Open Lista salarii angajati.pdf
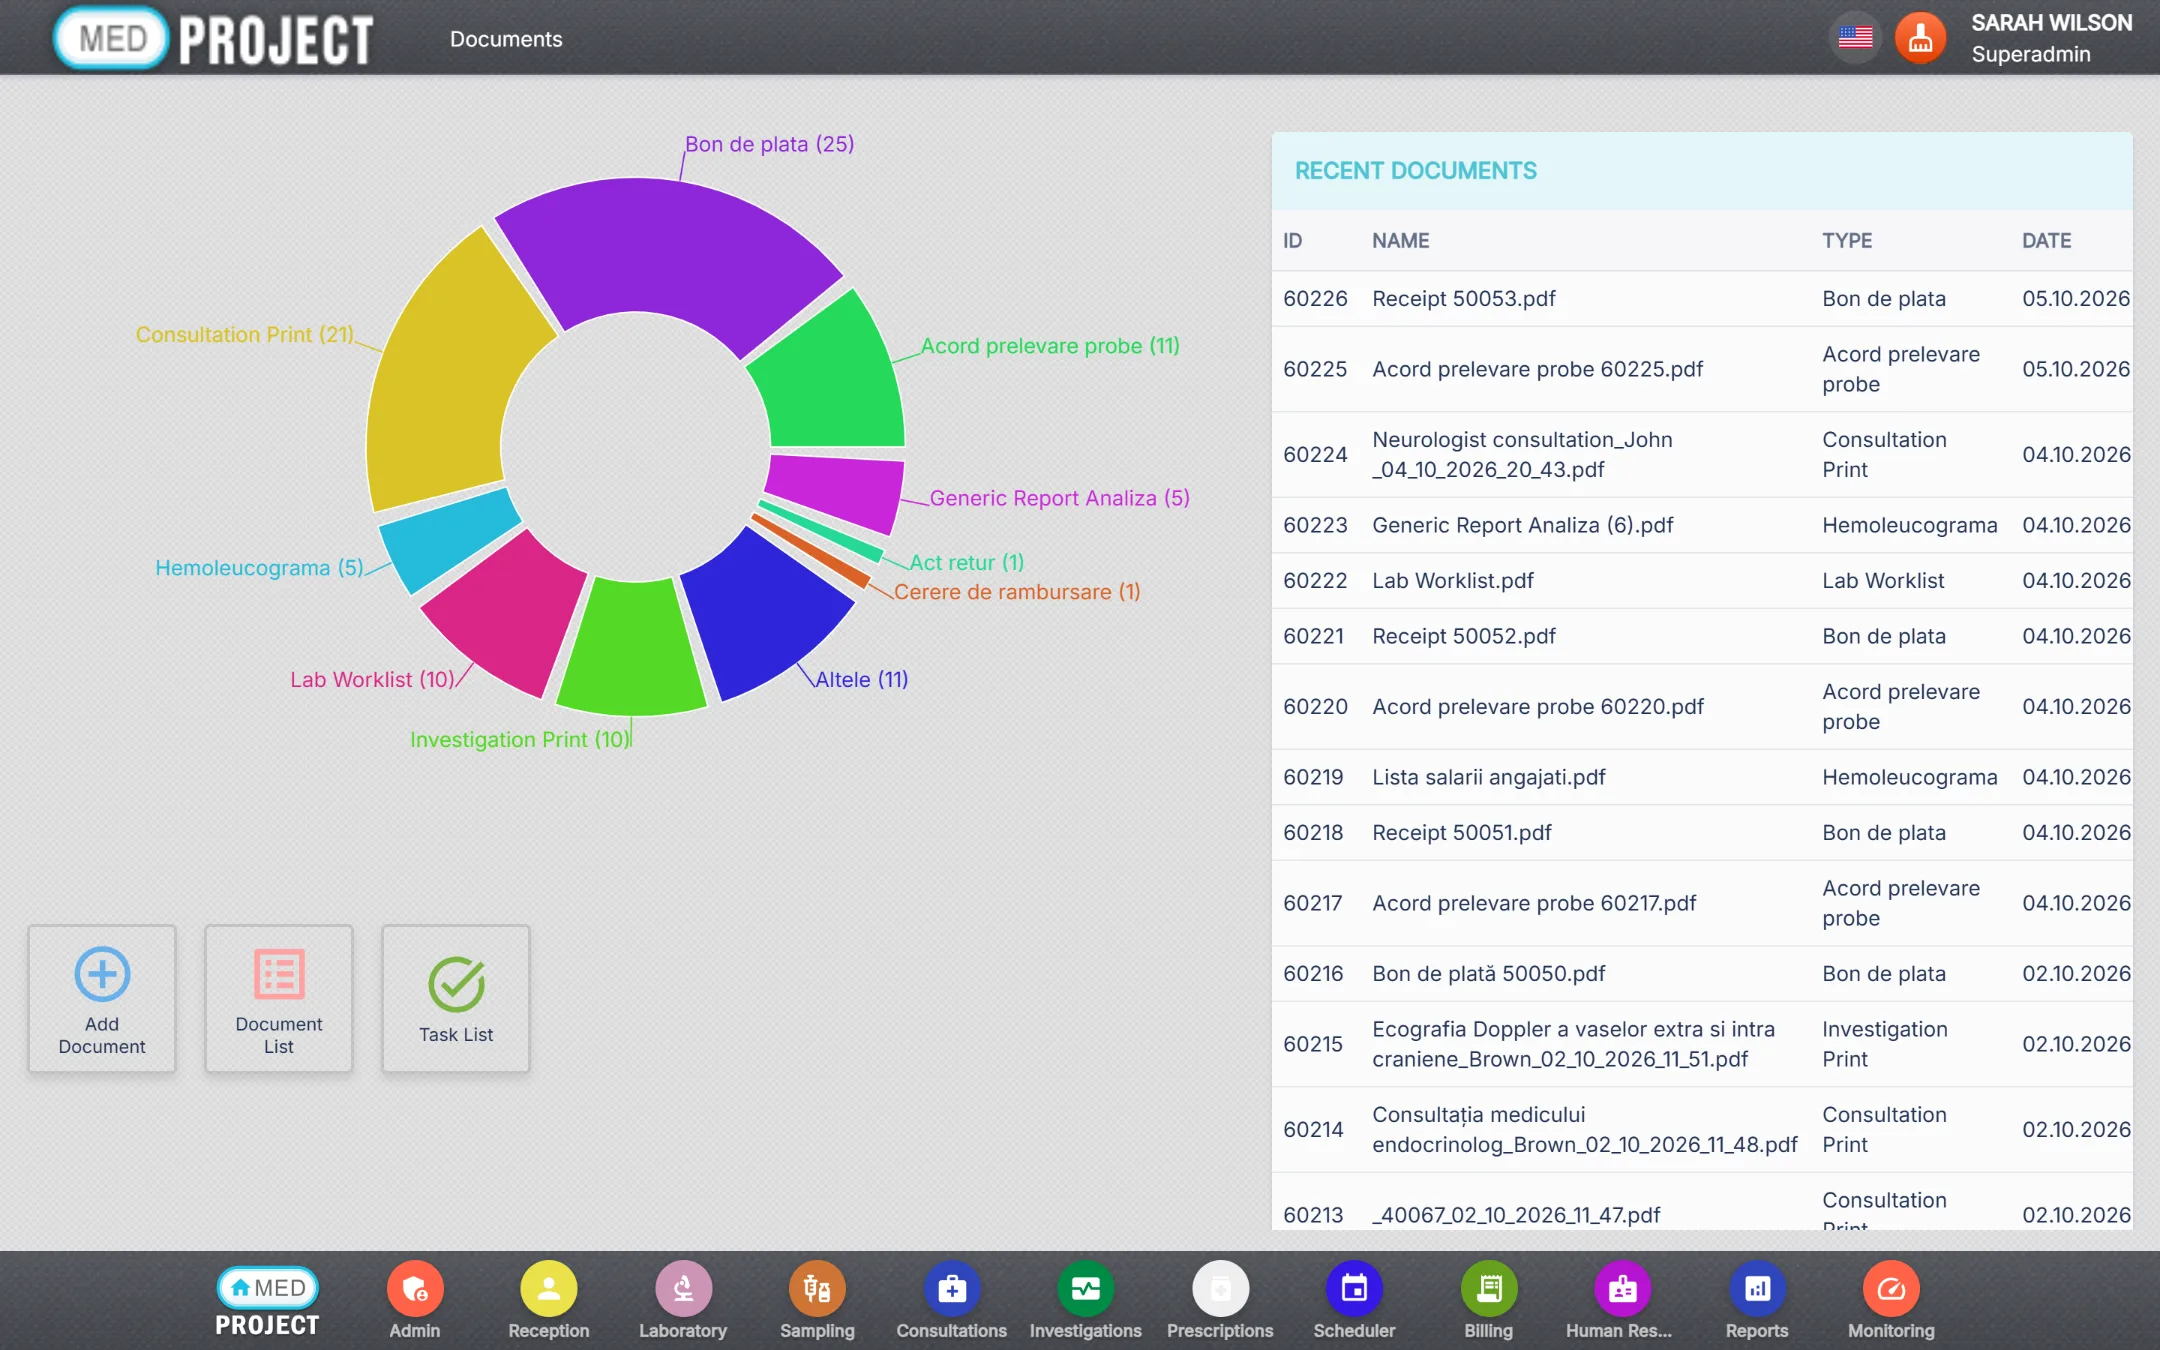 click(x=1702, y=777)
